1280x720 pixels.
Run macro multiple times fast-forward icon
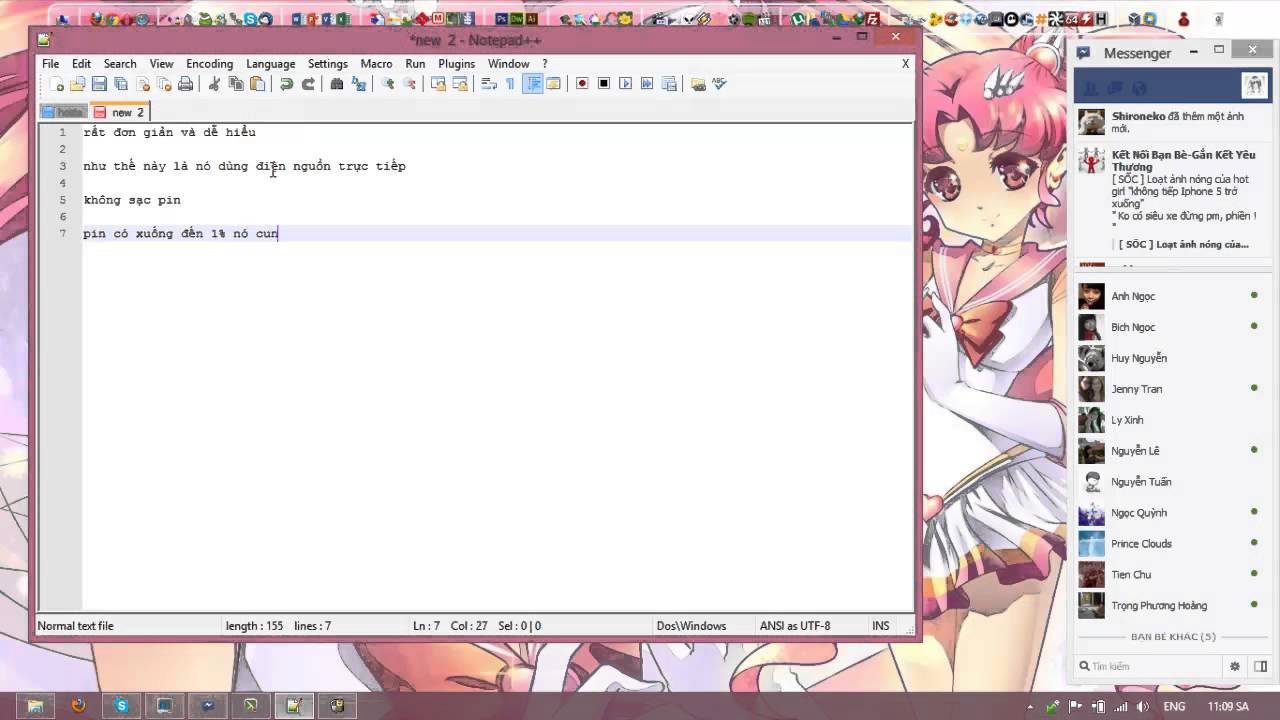(x=647, y=84)
